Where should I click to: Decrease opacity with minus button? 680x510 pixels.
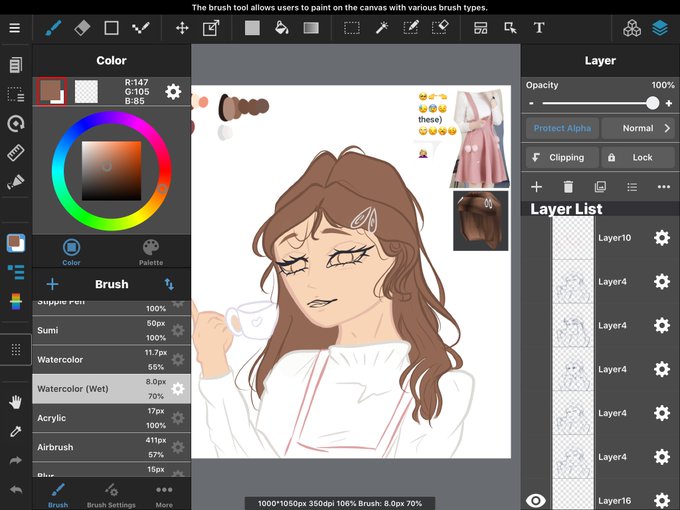coord(531,103)
